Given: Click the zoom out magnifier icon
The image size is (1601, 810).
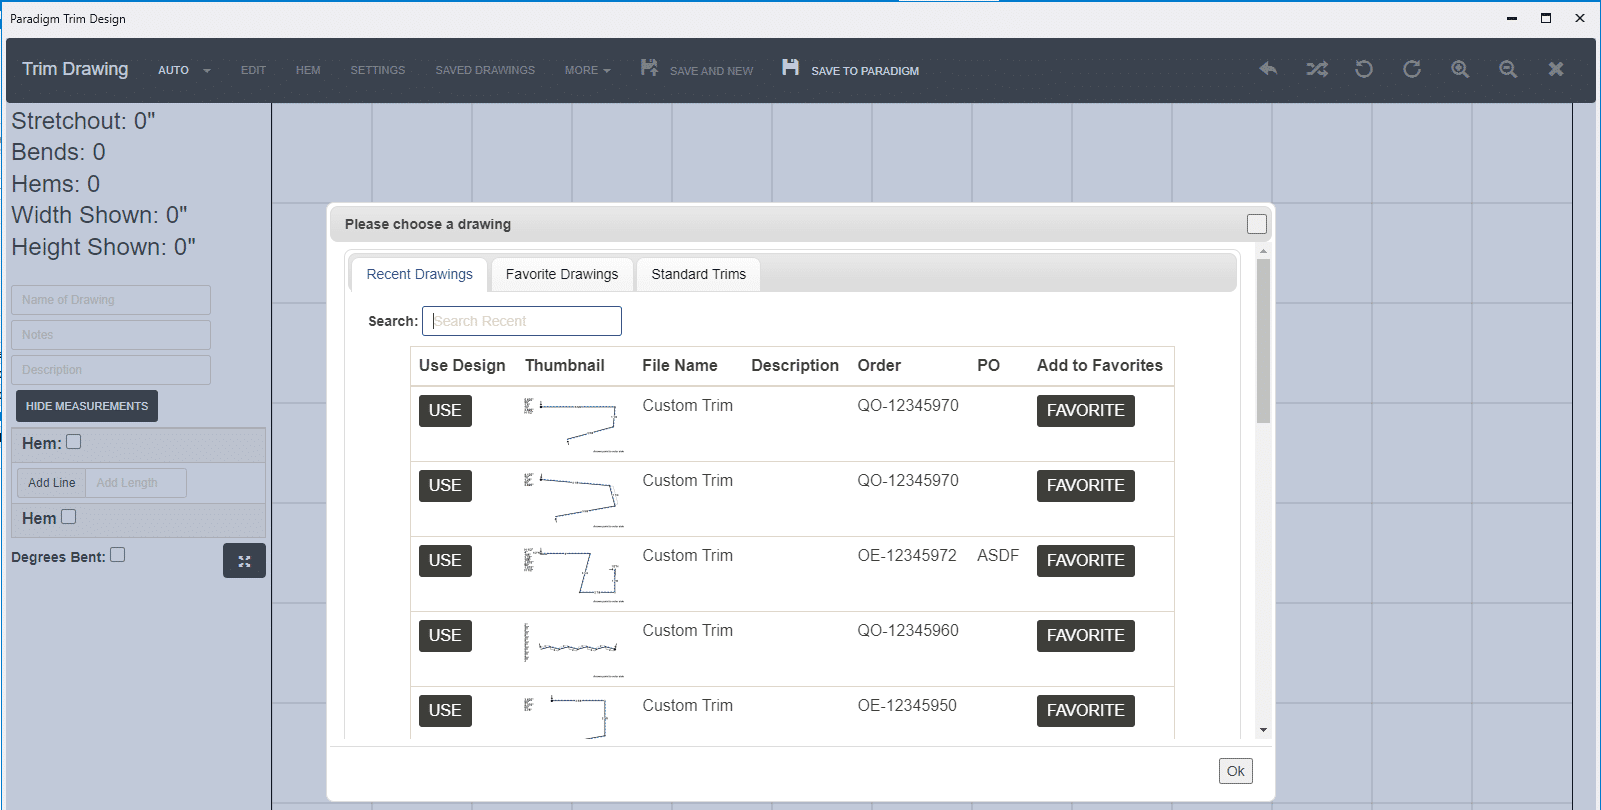Looking at the screenshot, I should [x=1508, y=69].
